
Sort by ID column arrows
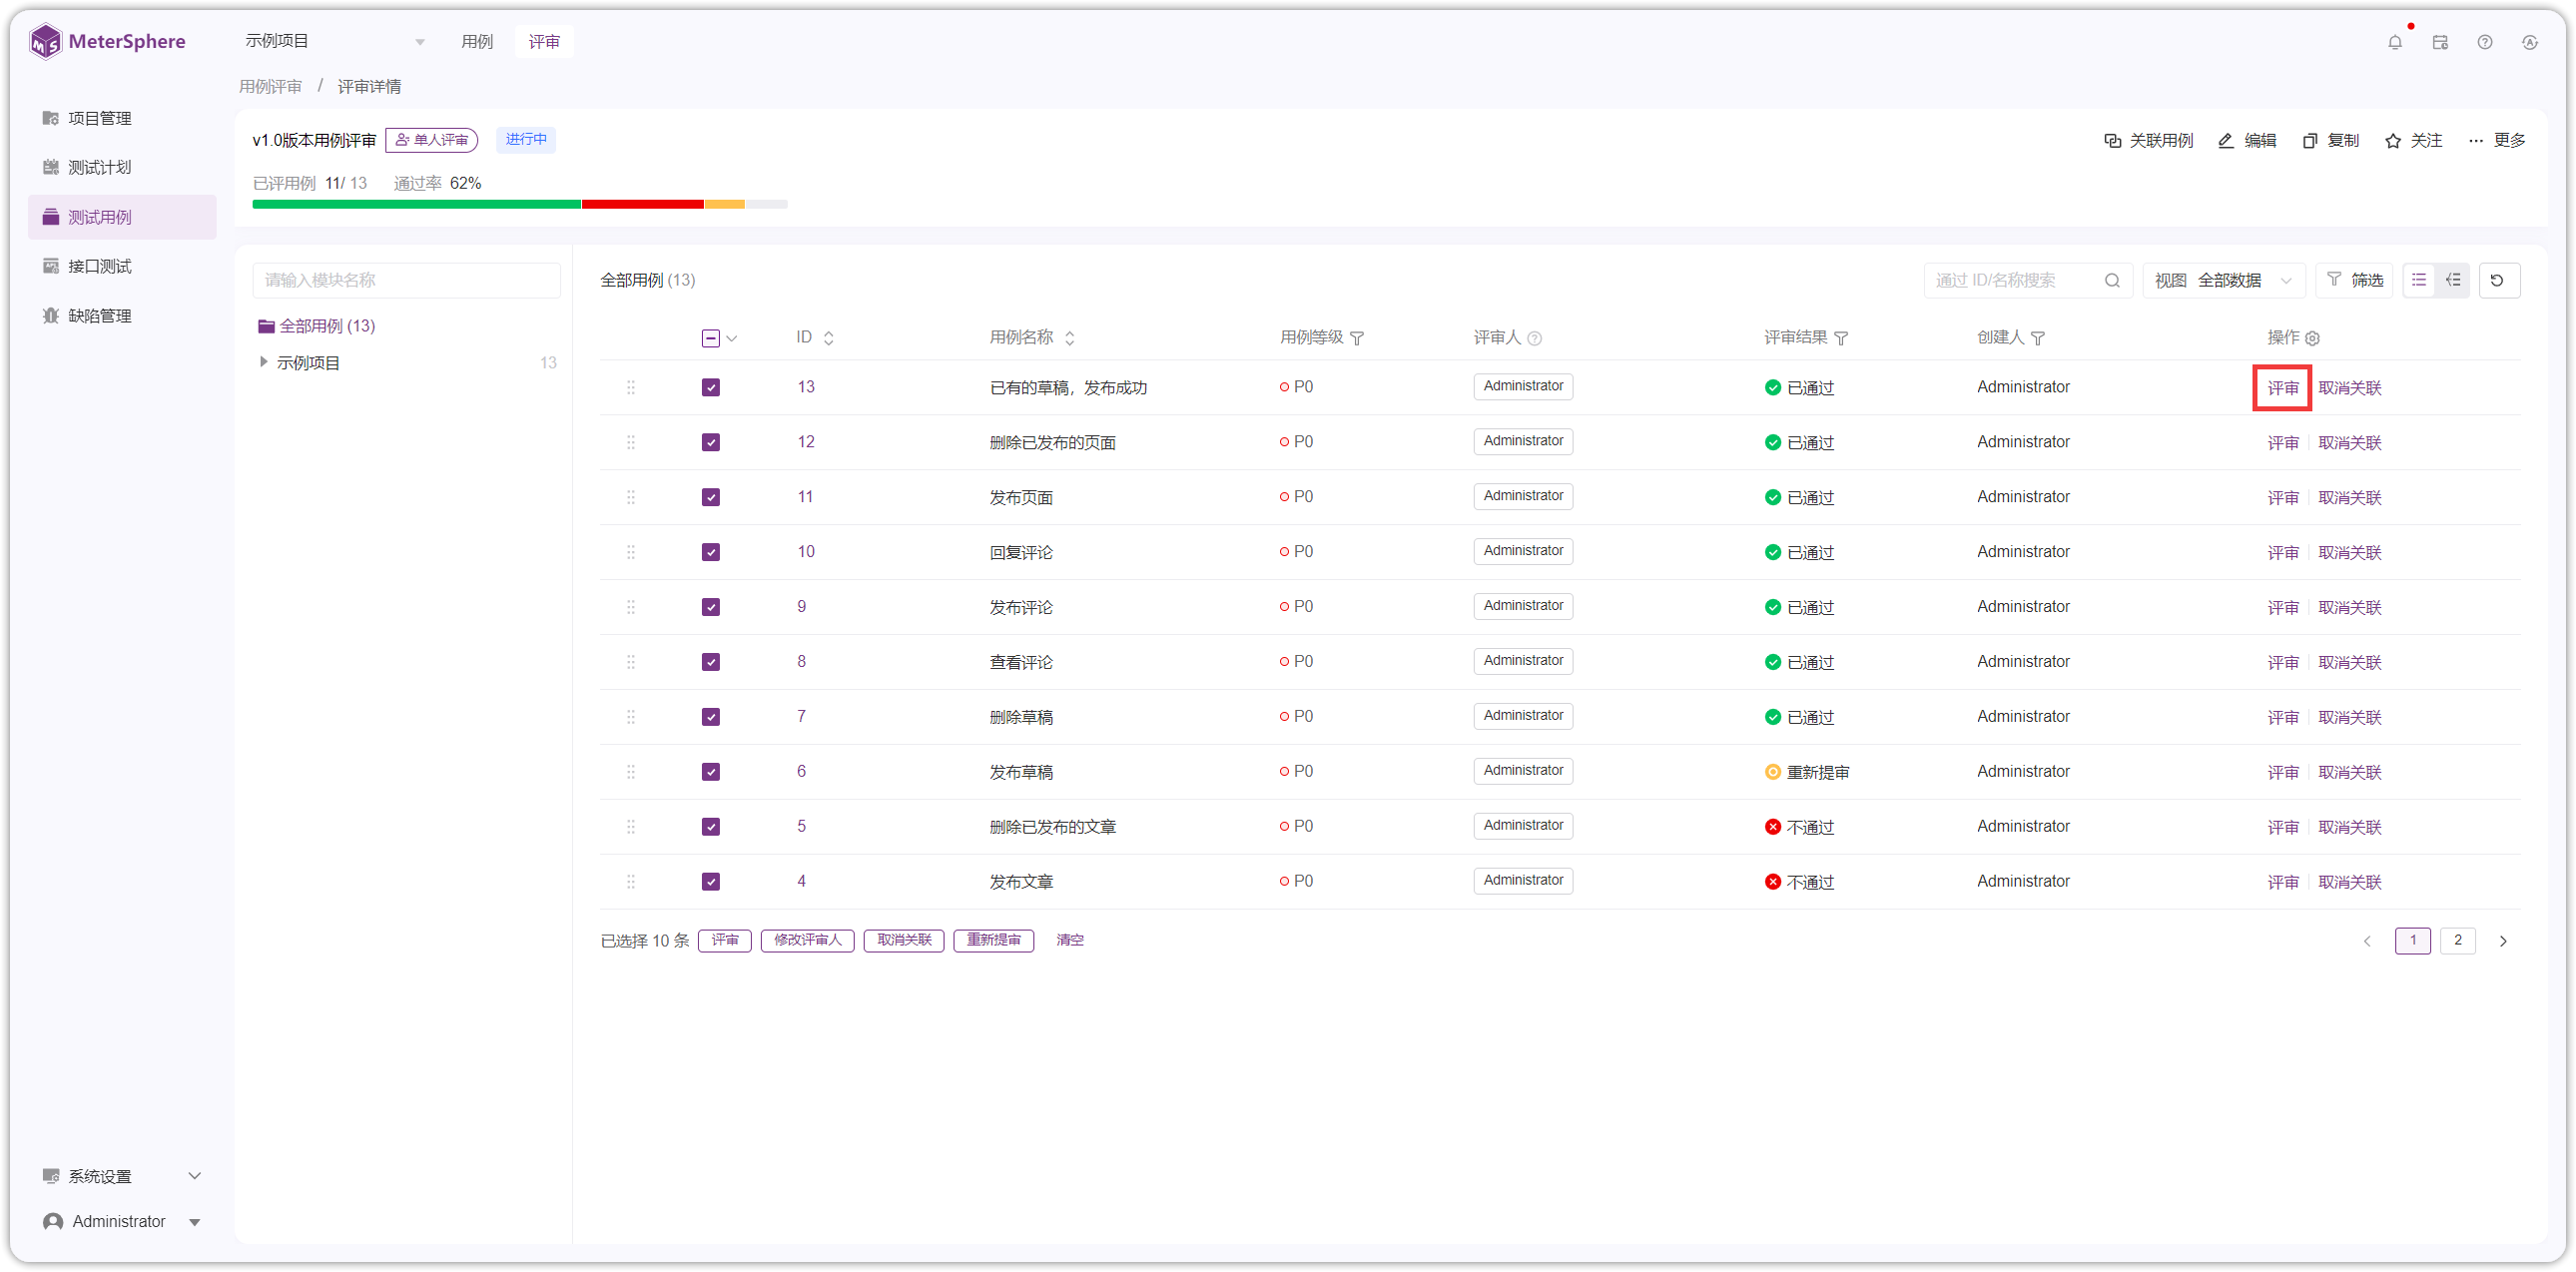[828, 338]
